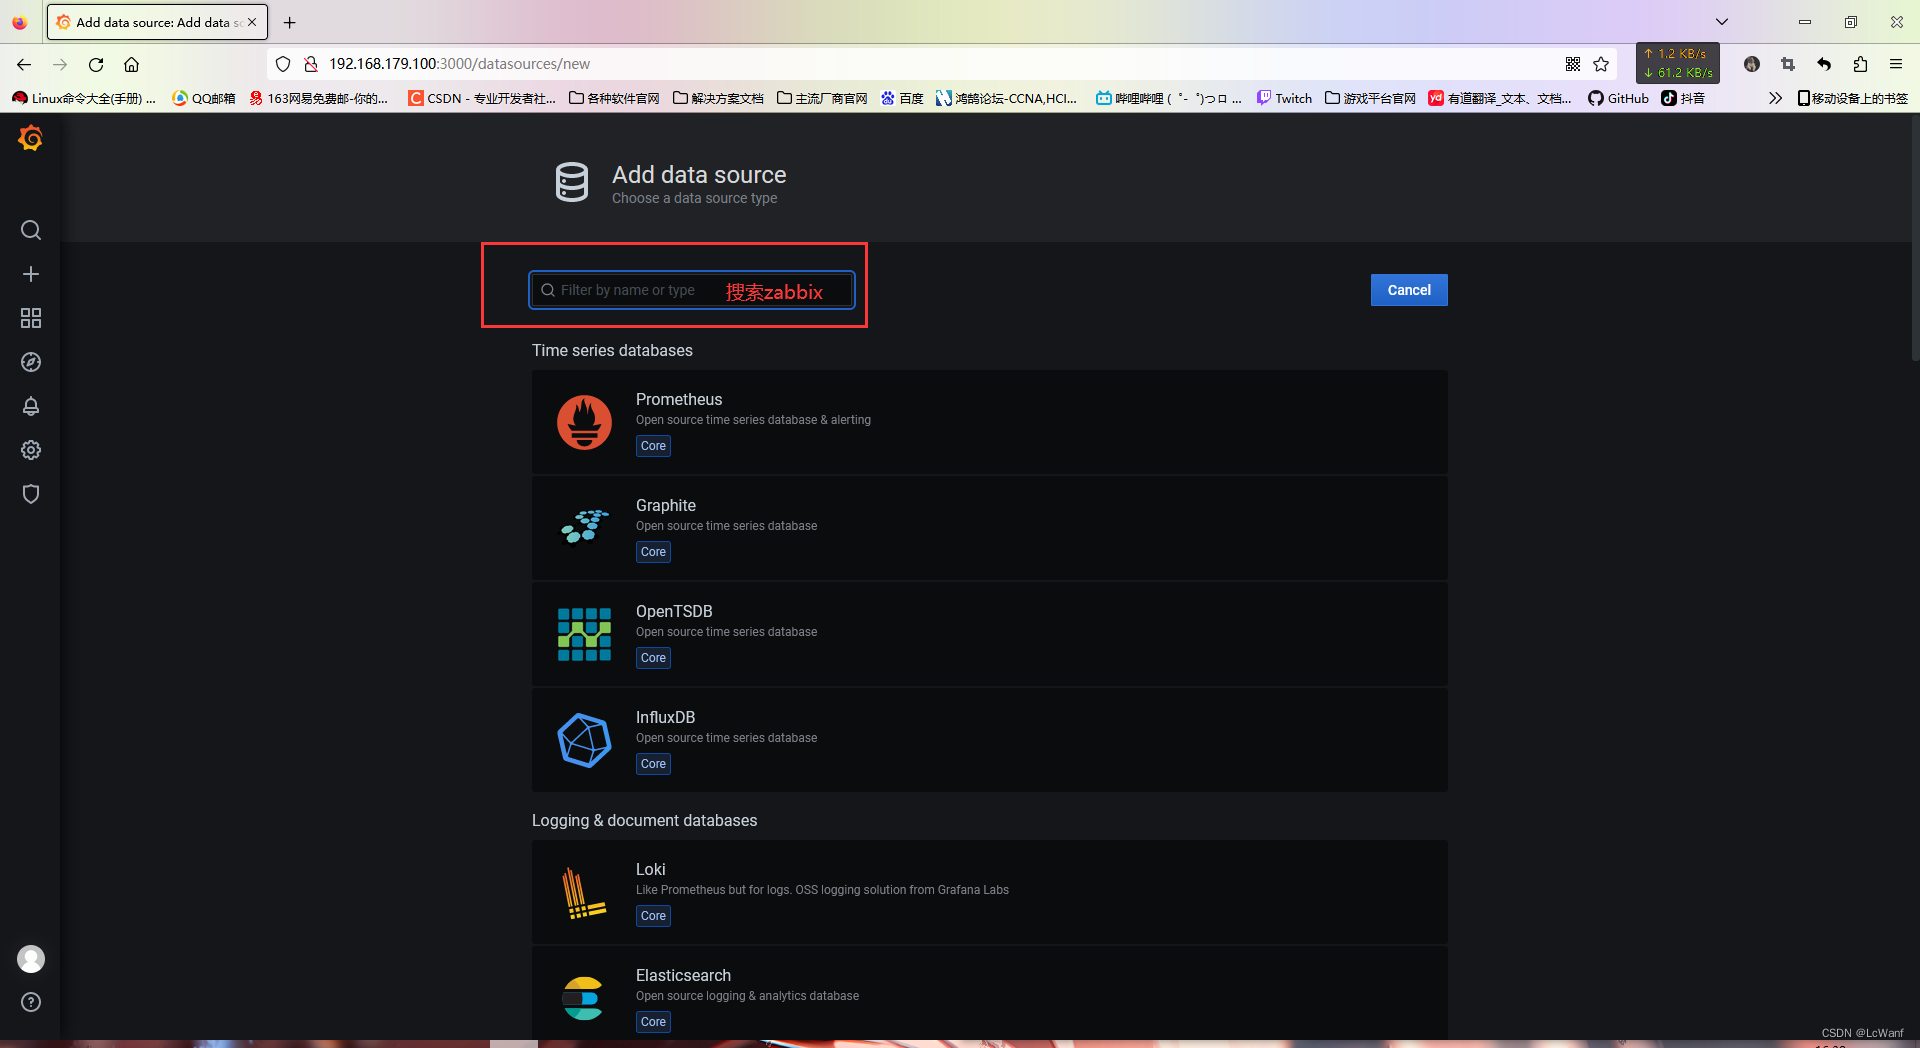Open the 各种软件官网 bookmark folder
The image size is (1920, 1048).
614,98
